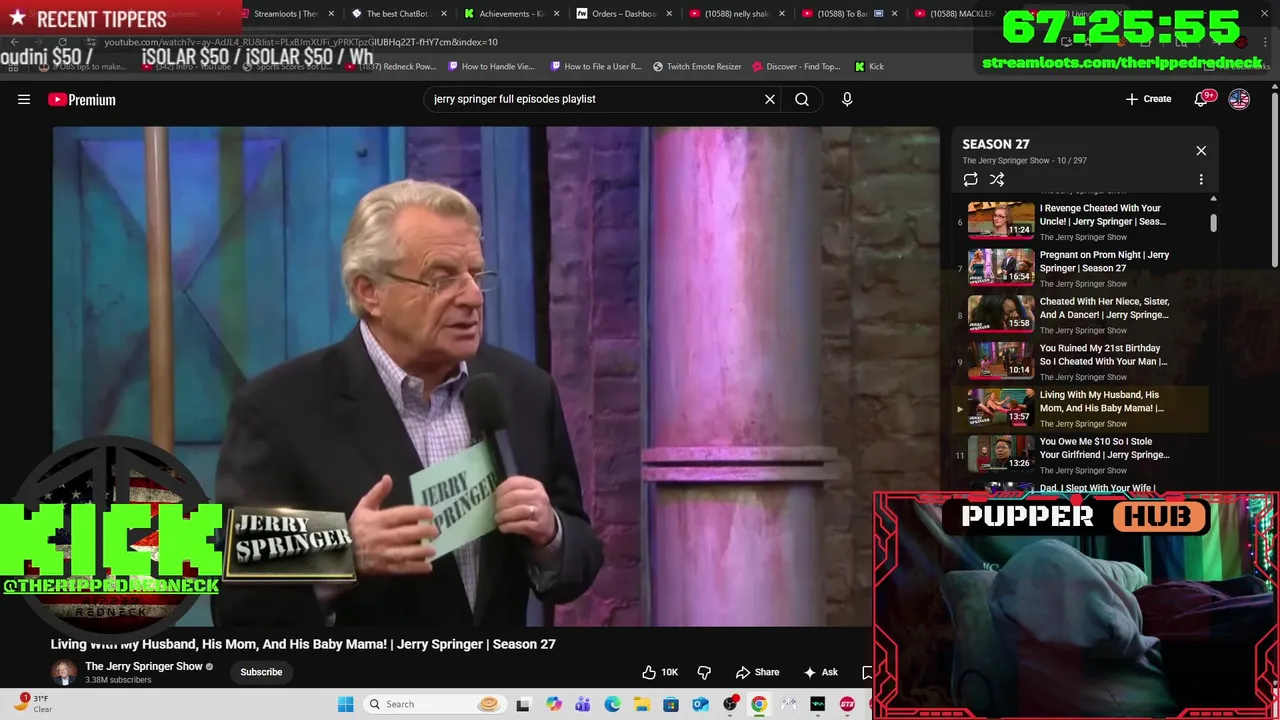Image resolution: width=1280 pixels, height=720 pixels.
Task: Open 'How to File a User R...' bookmark
Action: point(595,67)
